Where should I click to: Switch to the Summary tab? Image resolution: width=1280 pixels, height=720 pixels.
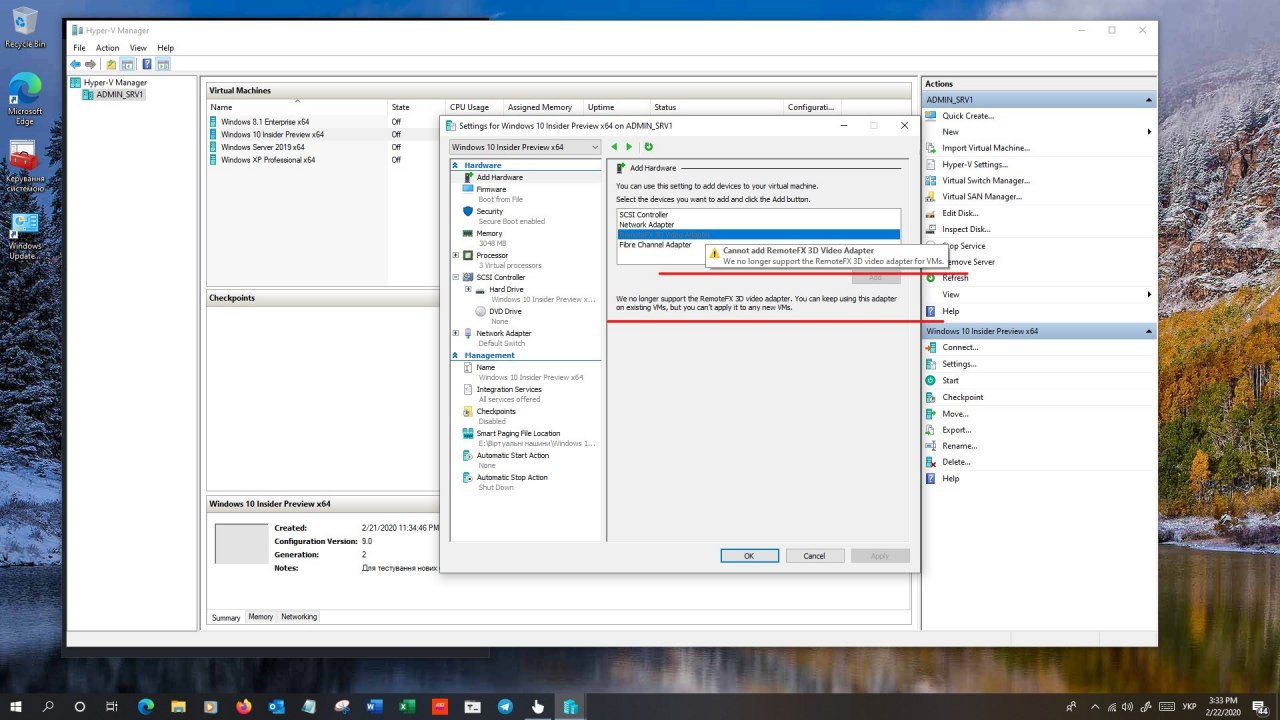pyautogui.click(x=226, y=617)
